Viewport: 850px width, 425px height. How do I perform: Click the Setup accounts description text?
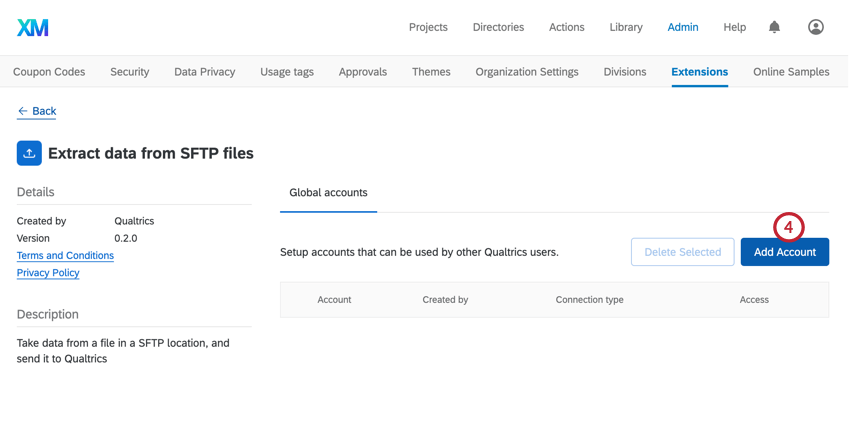click(x=419, y=252)
